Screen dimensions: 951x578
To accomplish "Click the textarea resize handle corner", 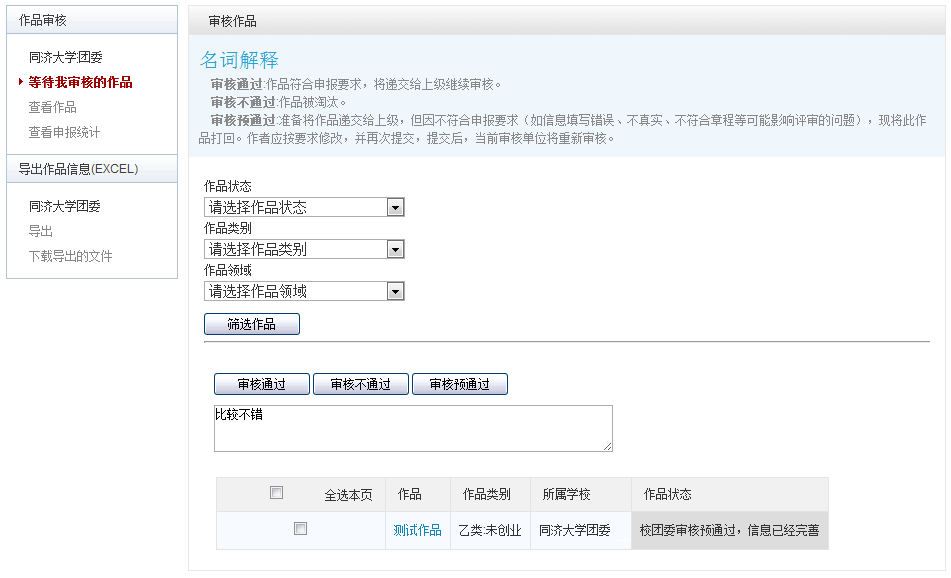I will 608,446.
